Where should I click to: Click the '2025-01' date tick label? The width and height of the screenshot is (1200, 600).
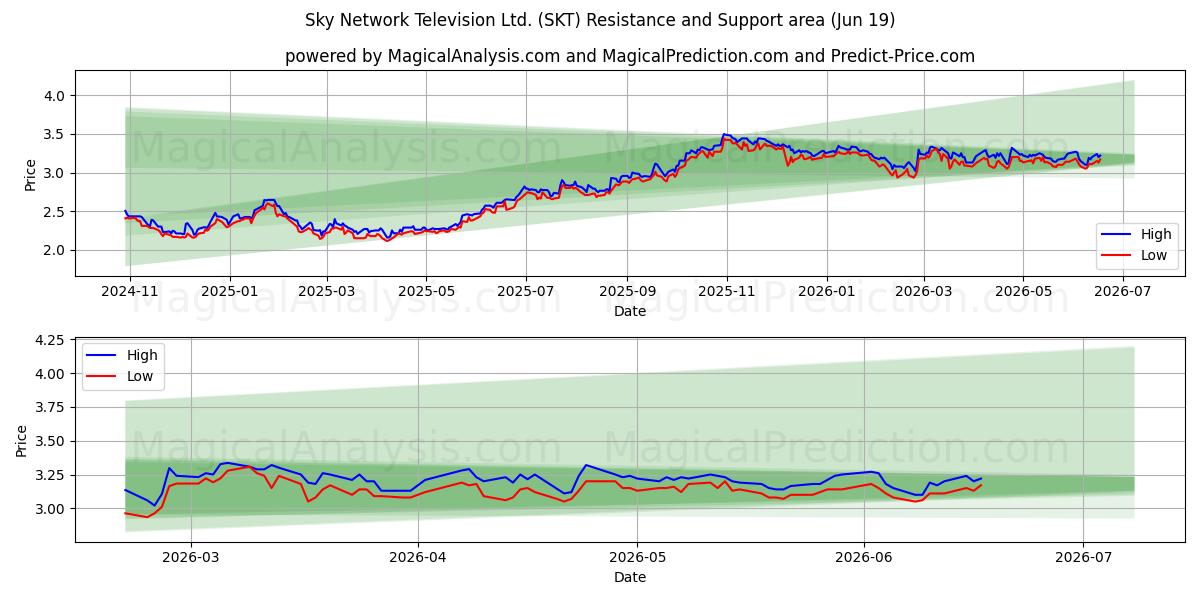[230, 291]
